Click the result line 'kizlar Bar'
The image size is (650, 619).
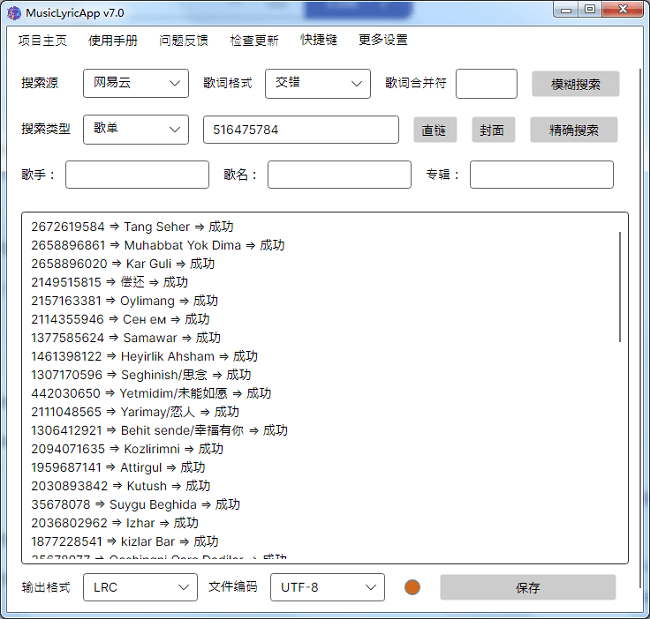(x=125, y=541)
